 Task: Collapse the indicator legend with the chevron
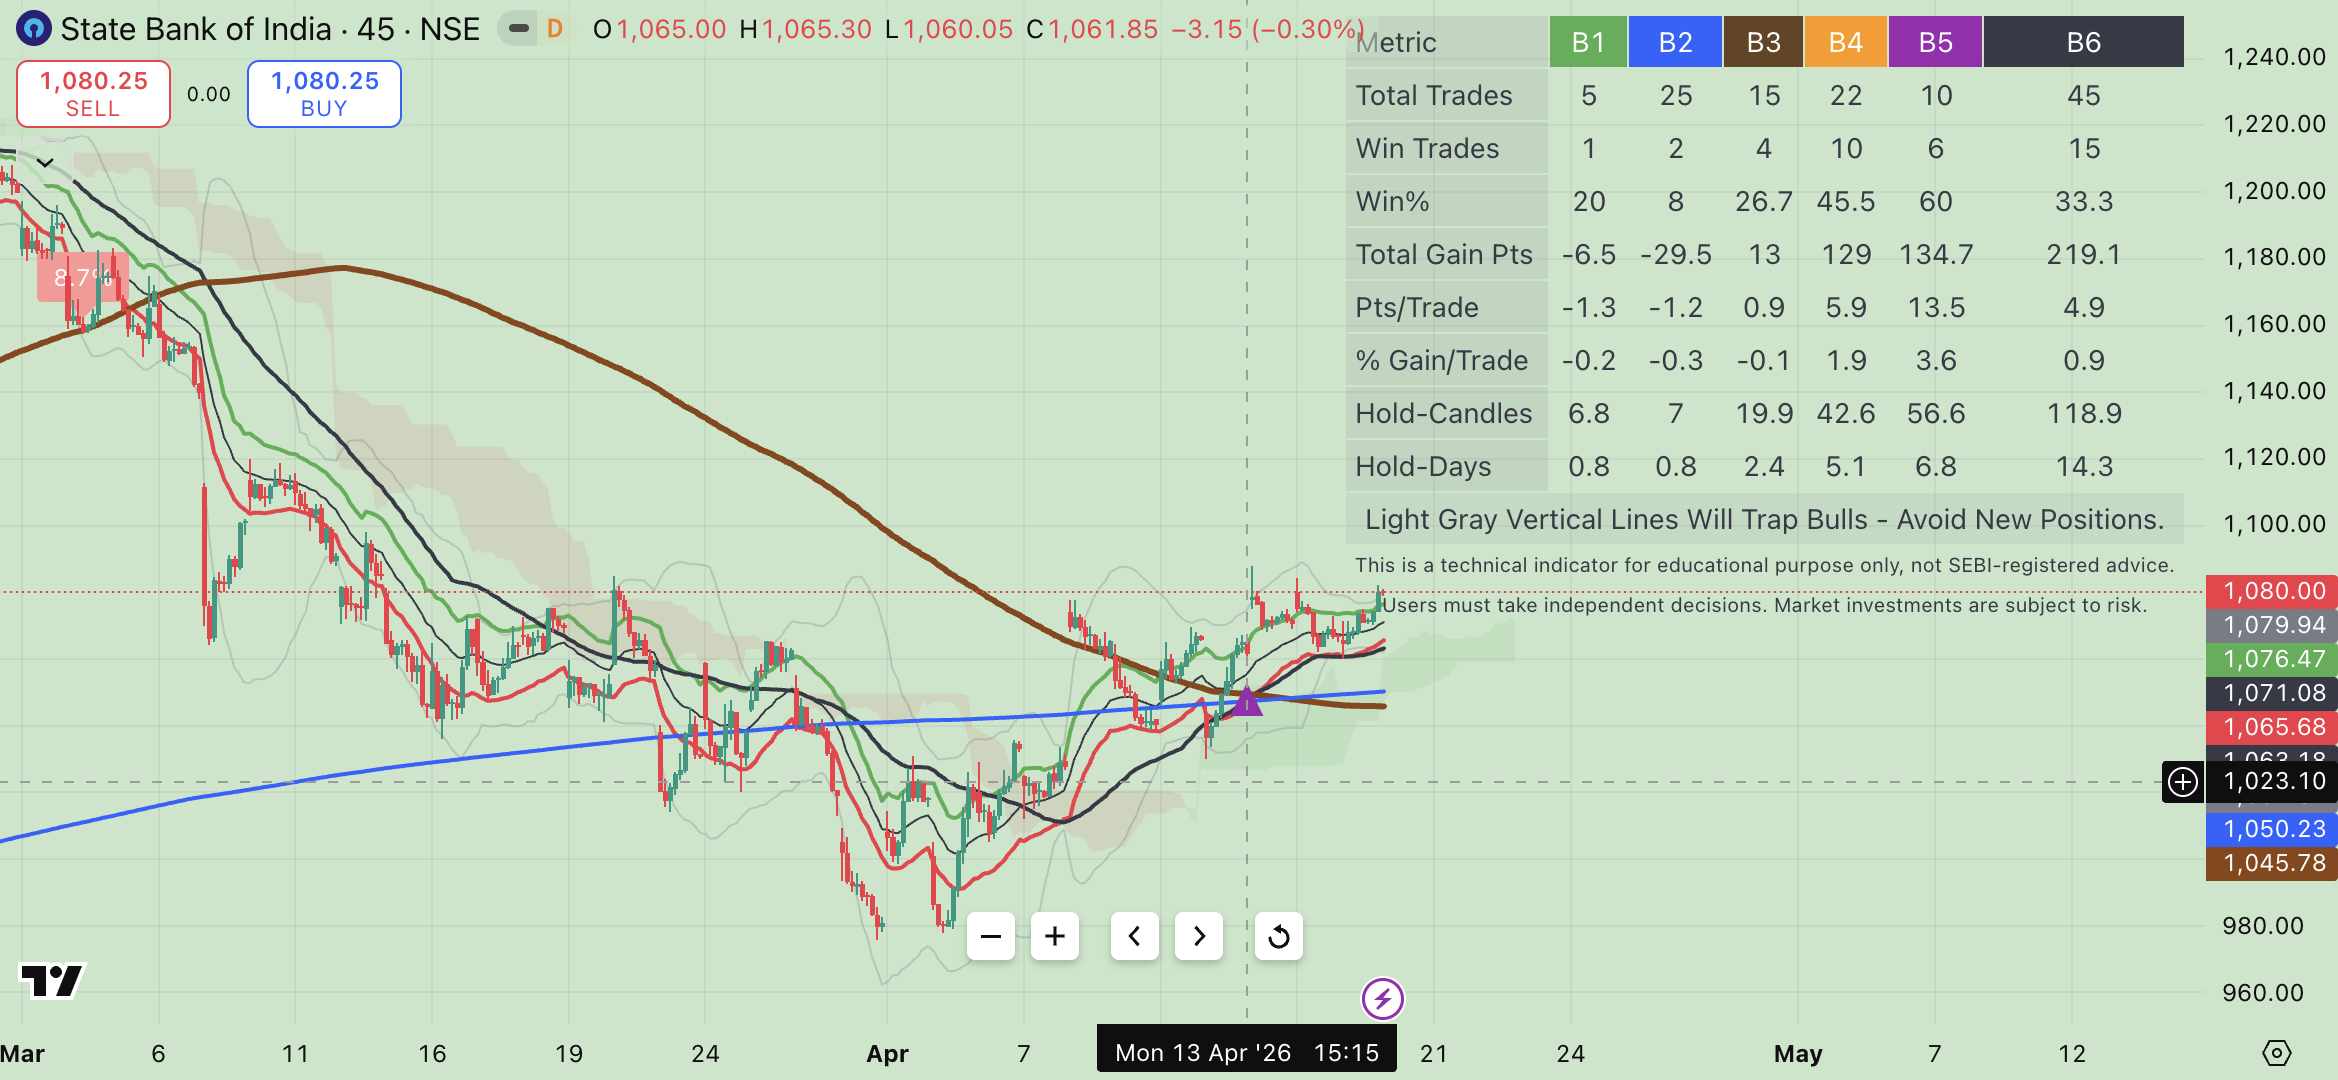[45, 162]
